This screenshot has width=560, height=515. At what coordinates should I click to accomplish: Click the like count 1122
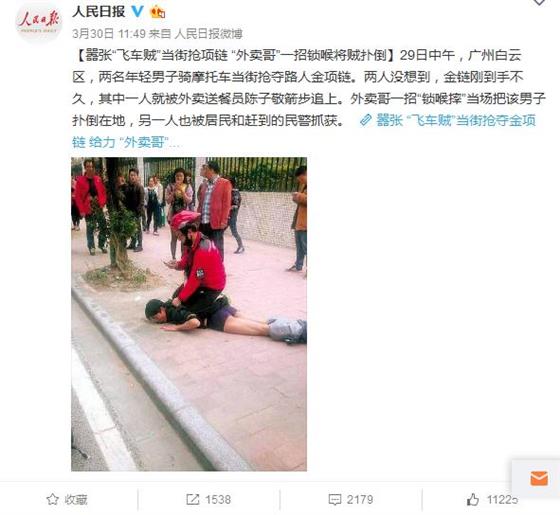(499, 499)
